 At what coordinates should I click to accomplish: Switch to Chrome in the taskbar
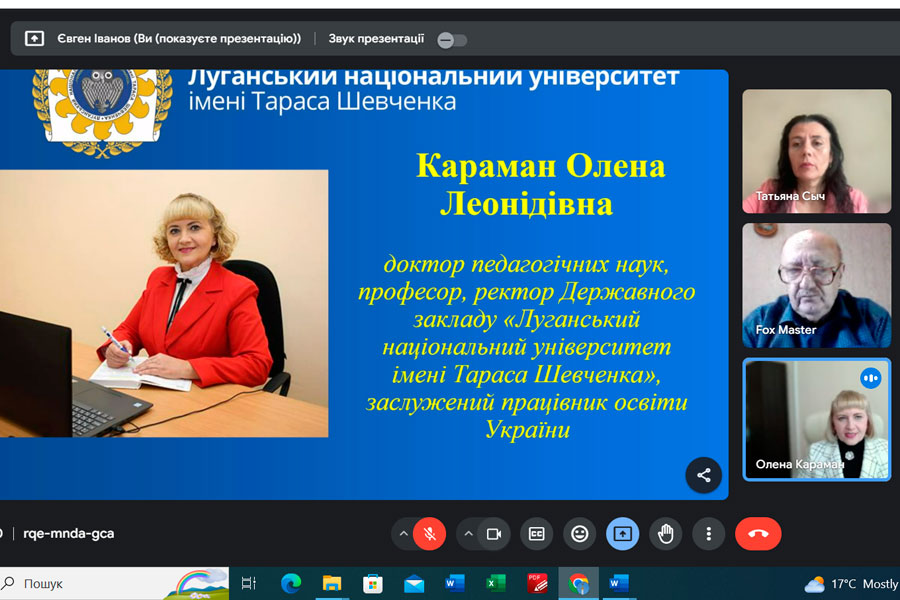tap(579, 584)
